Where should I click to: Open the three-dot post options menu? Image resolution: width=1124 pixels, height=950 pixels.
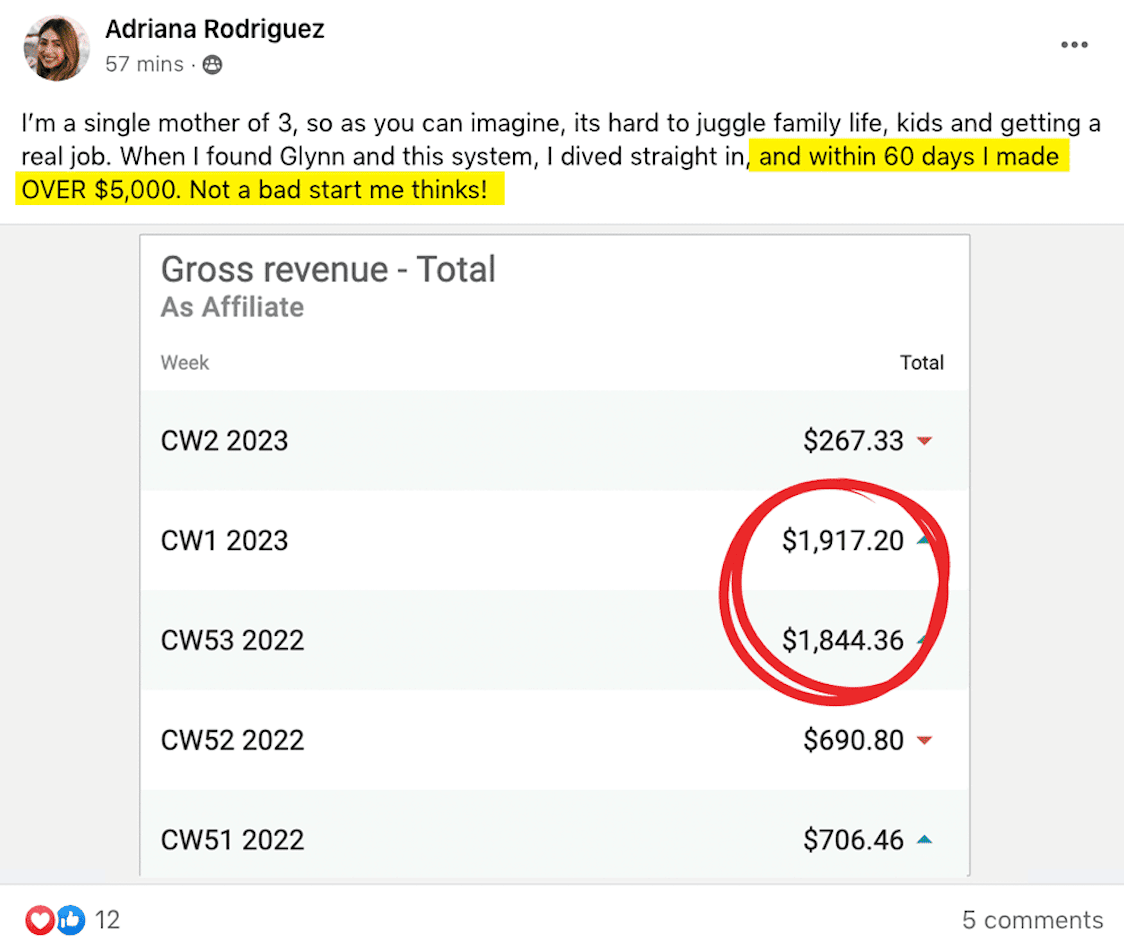coord(1074,45)
